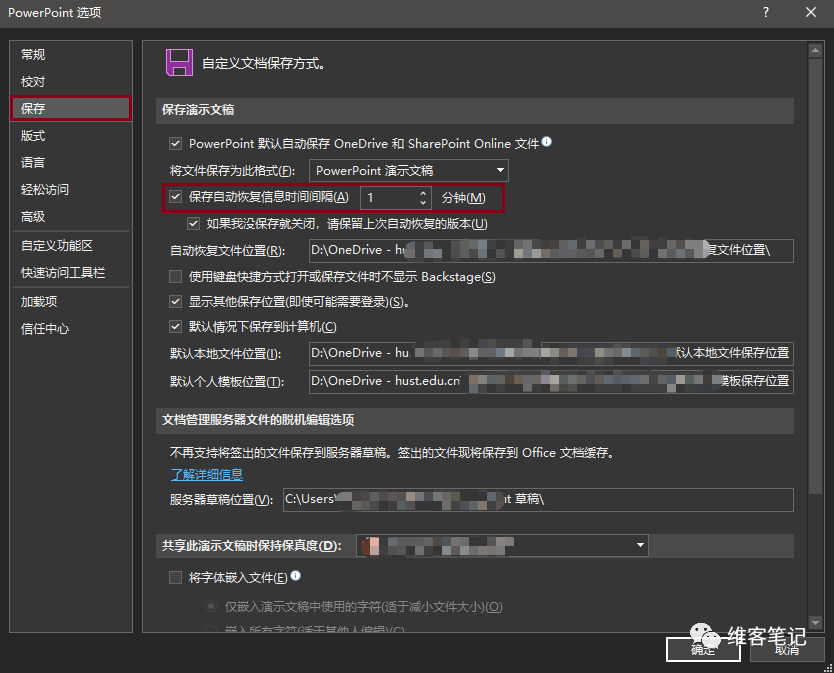The width and height of the screenshot is (834, 673).
Task: Decrease AutoRecover interval with down arrow
Action: [x=423, y=203]
